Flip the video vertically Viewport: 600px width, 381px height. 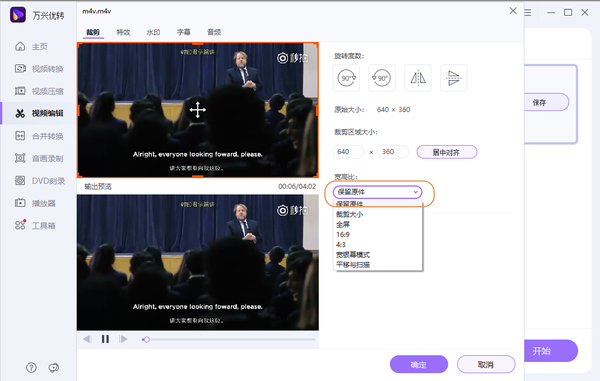(x=453, y=78)
